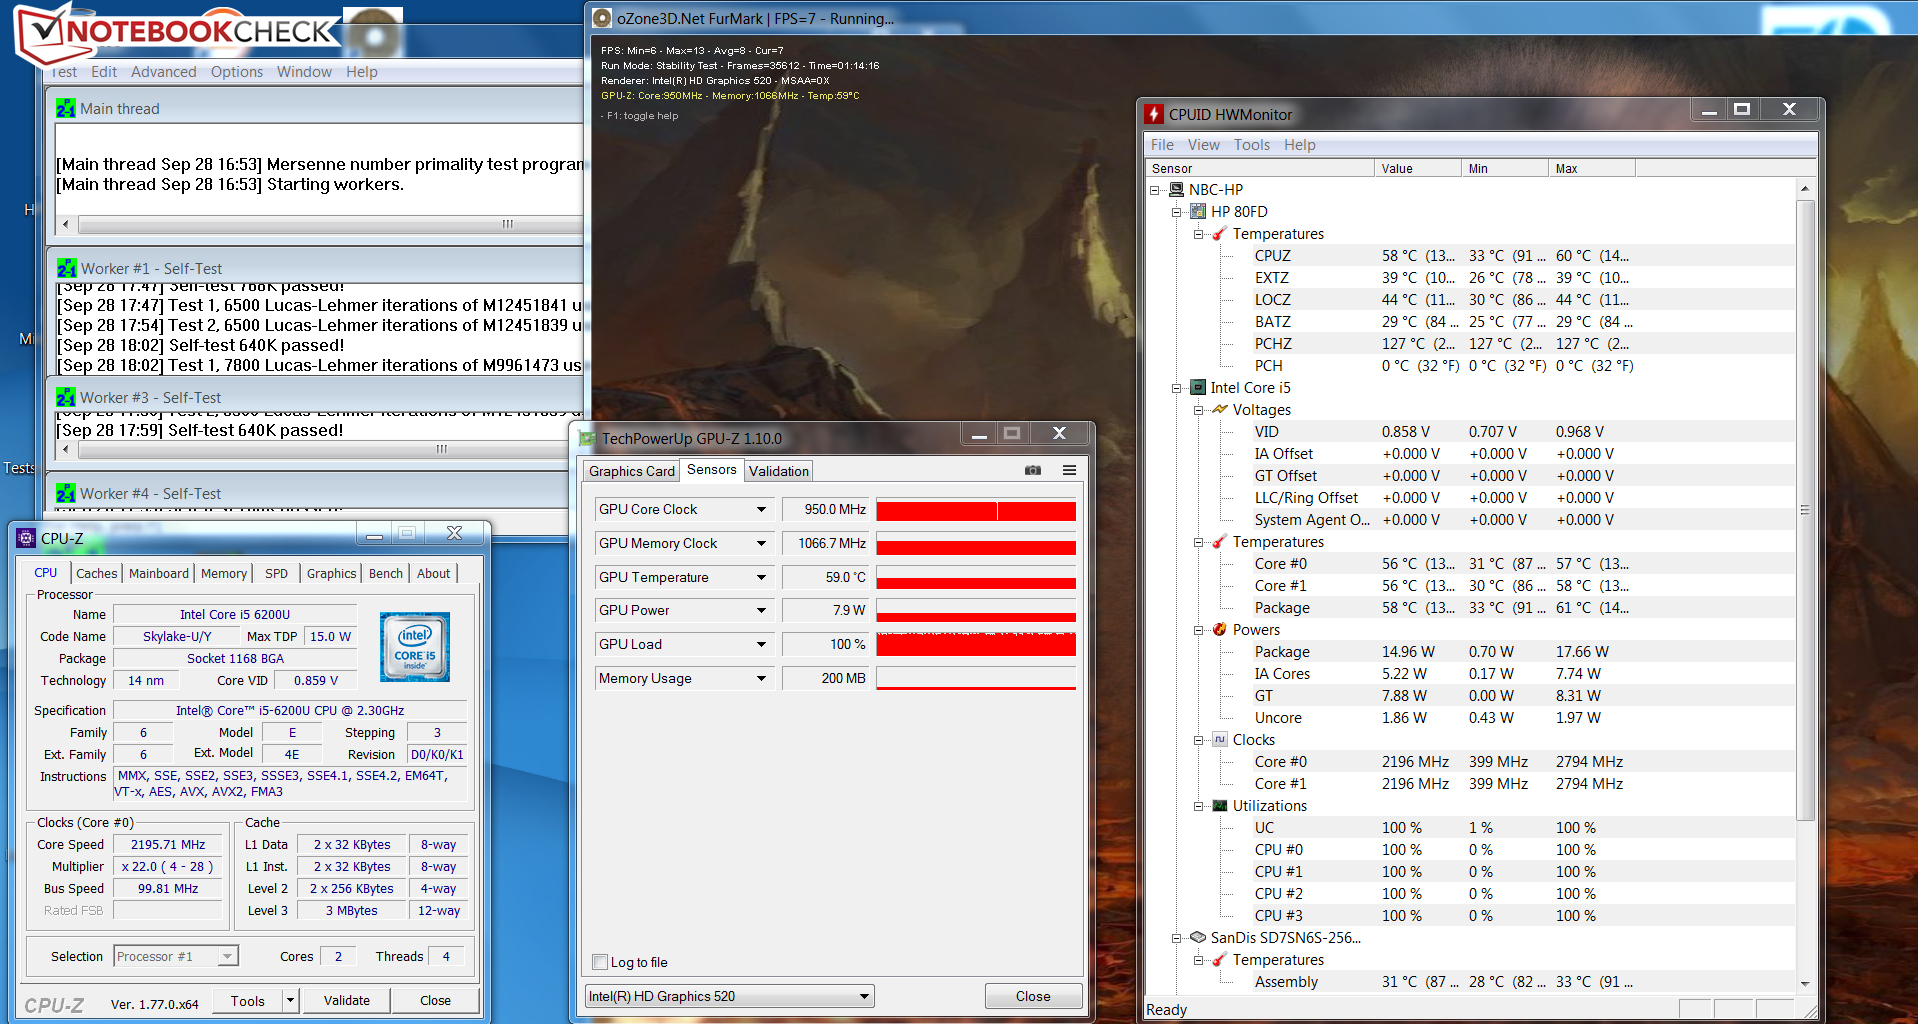Click the CPU-Z title bar icon

pyautogui.click(x=27, y=538)
